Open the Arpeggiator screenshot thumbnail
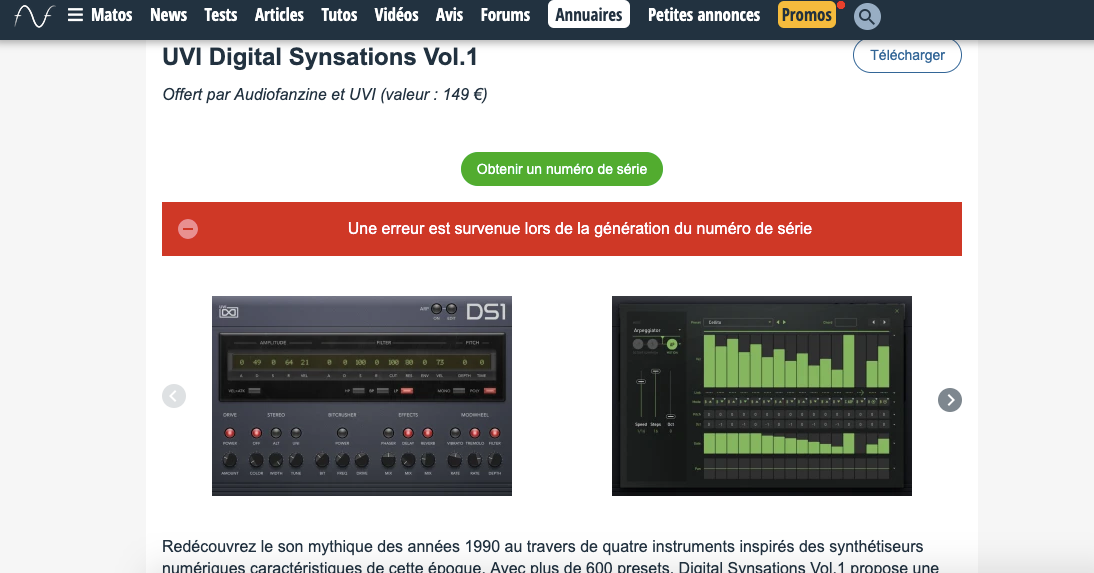The image size is (1094, 573). [x=762, y=396]
